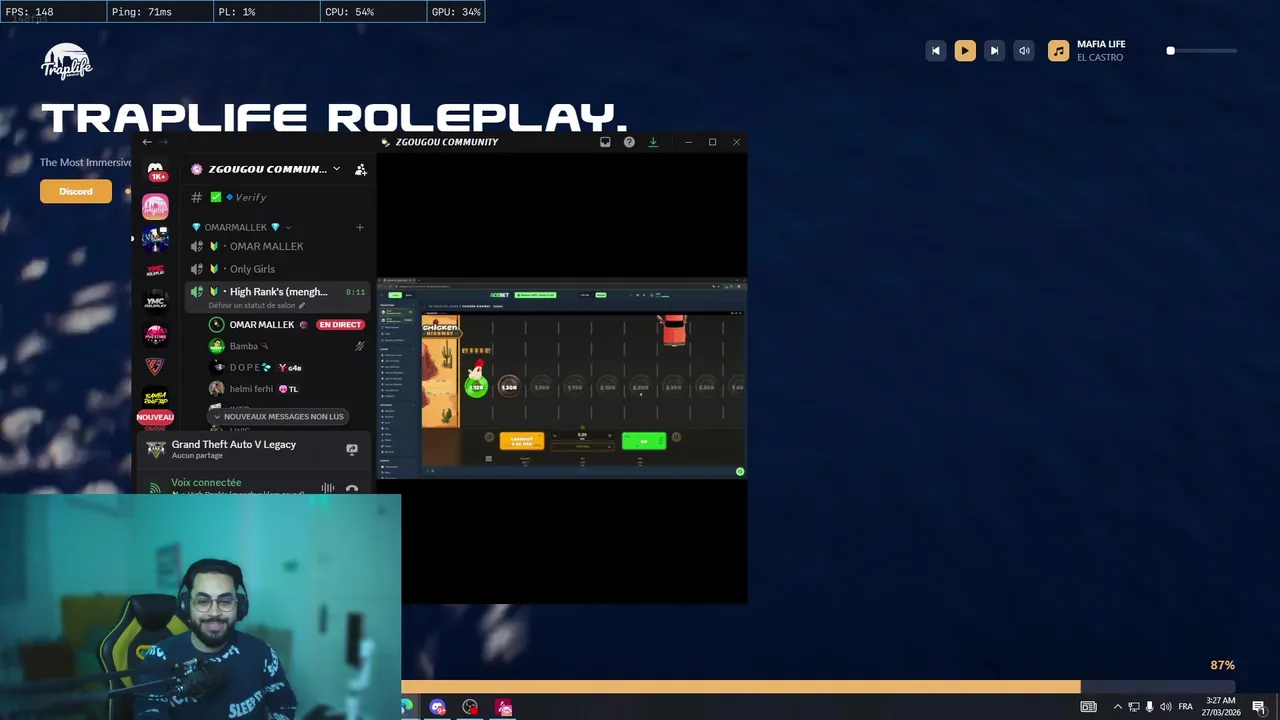Image resolution: width=1280 pixels, height=720 pixels.
Task: Open Voix connectée connection details
Action: pos(206,483)
